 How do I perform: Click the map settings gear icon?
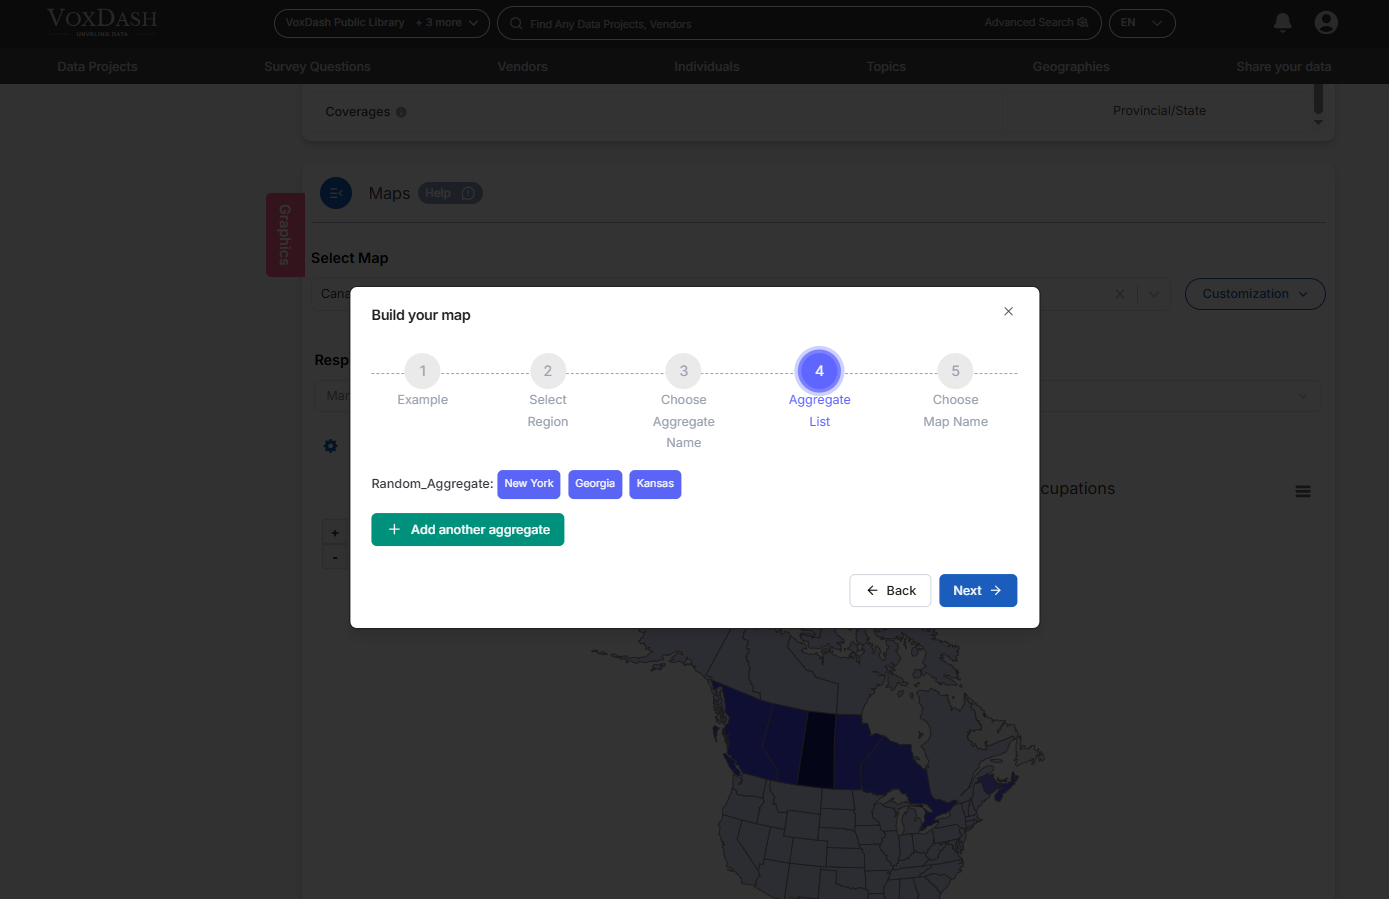click(x=330, y=445)
